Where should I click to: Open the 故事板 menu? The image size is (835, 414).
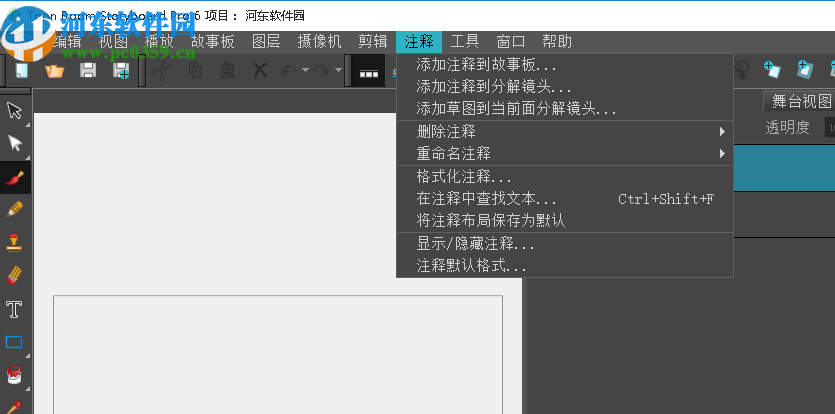pos(213,42)
